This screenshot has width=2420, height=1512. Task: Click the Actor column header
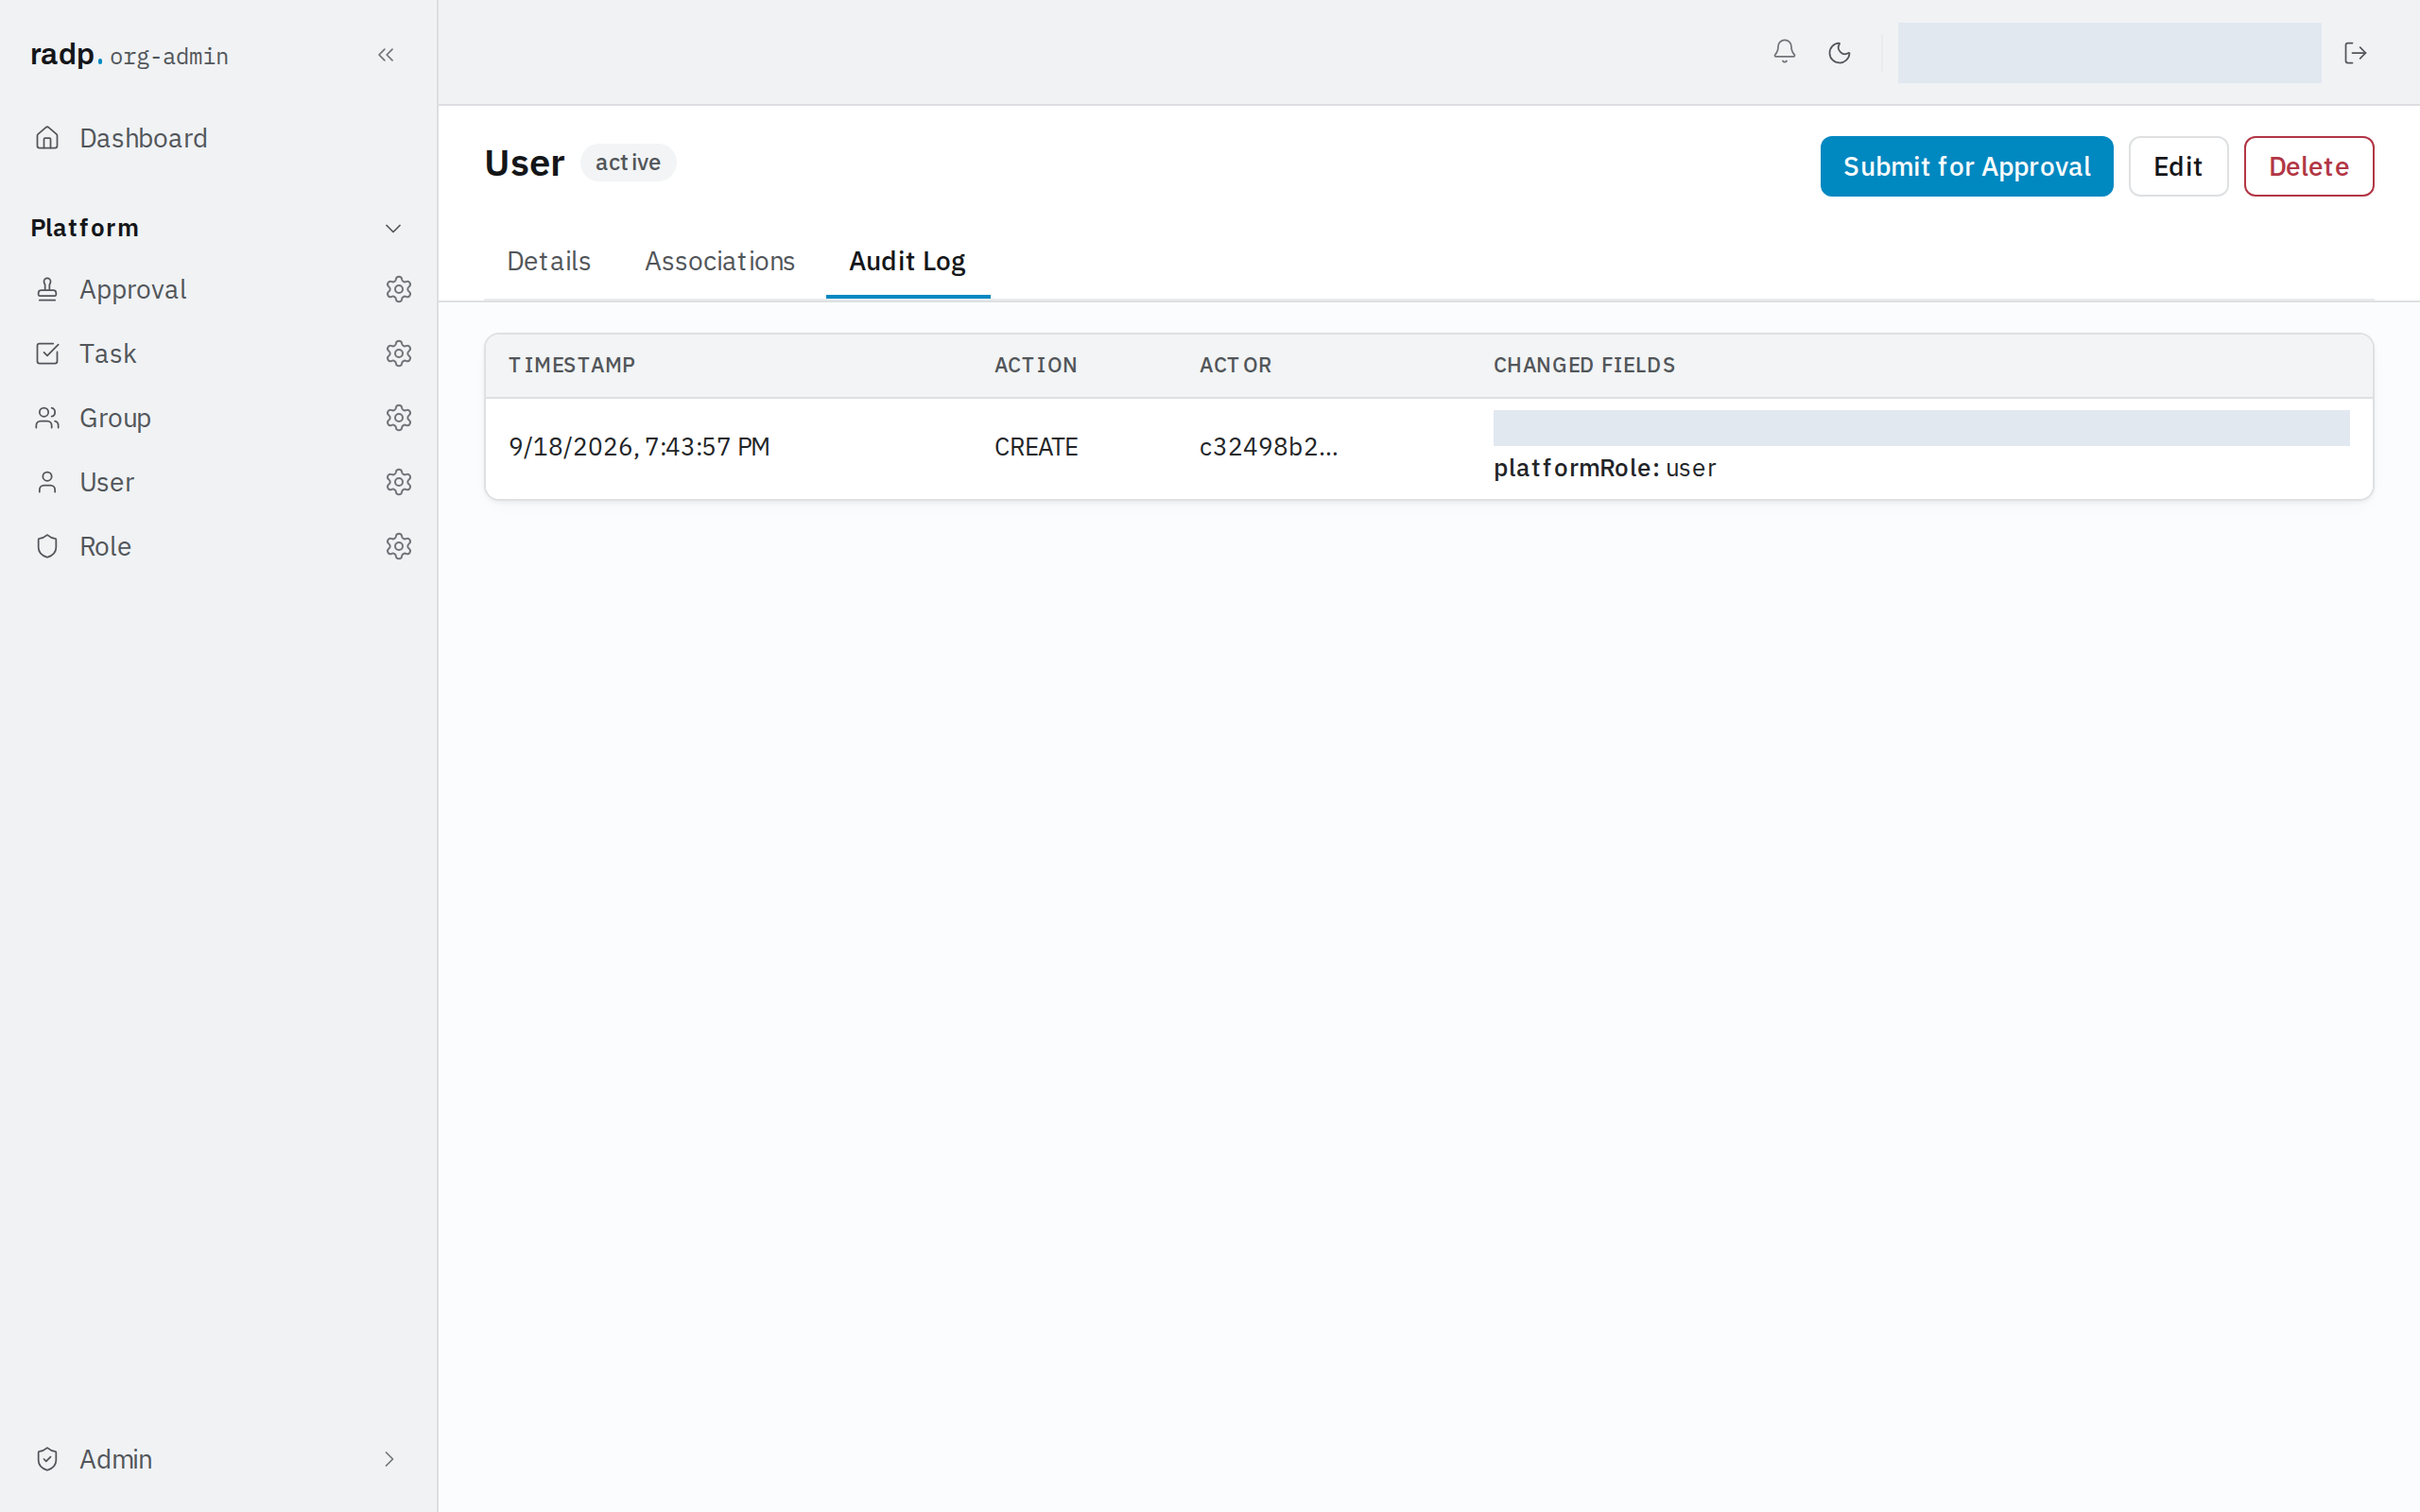coord(1235,365)
